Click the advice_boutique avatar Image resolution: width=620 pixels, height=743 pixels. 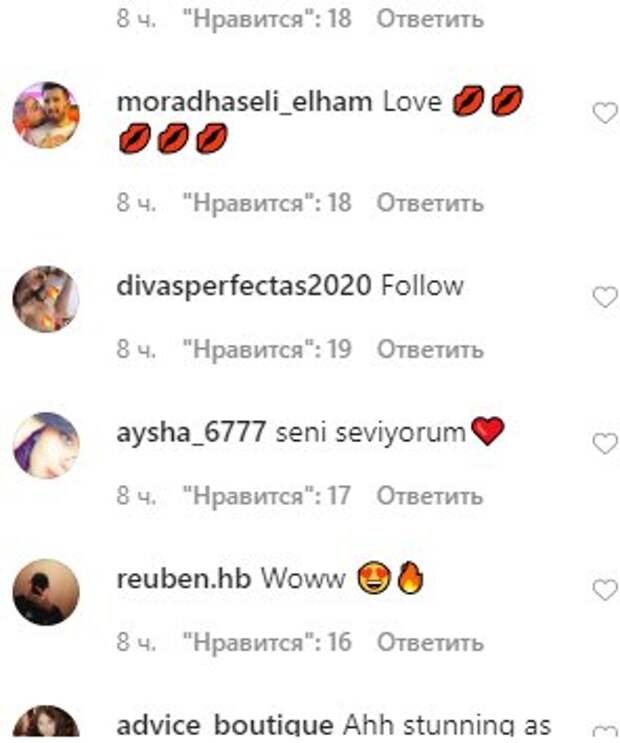click(46, 724)
